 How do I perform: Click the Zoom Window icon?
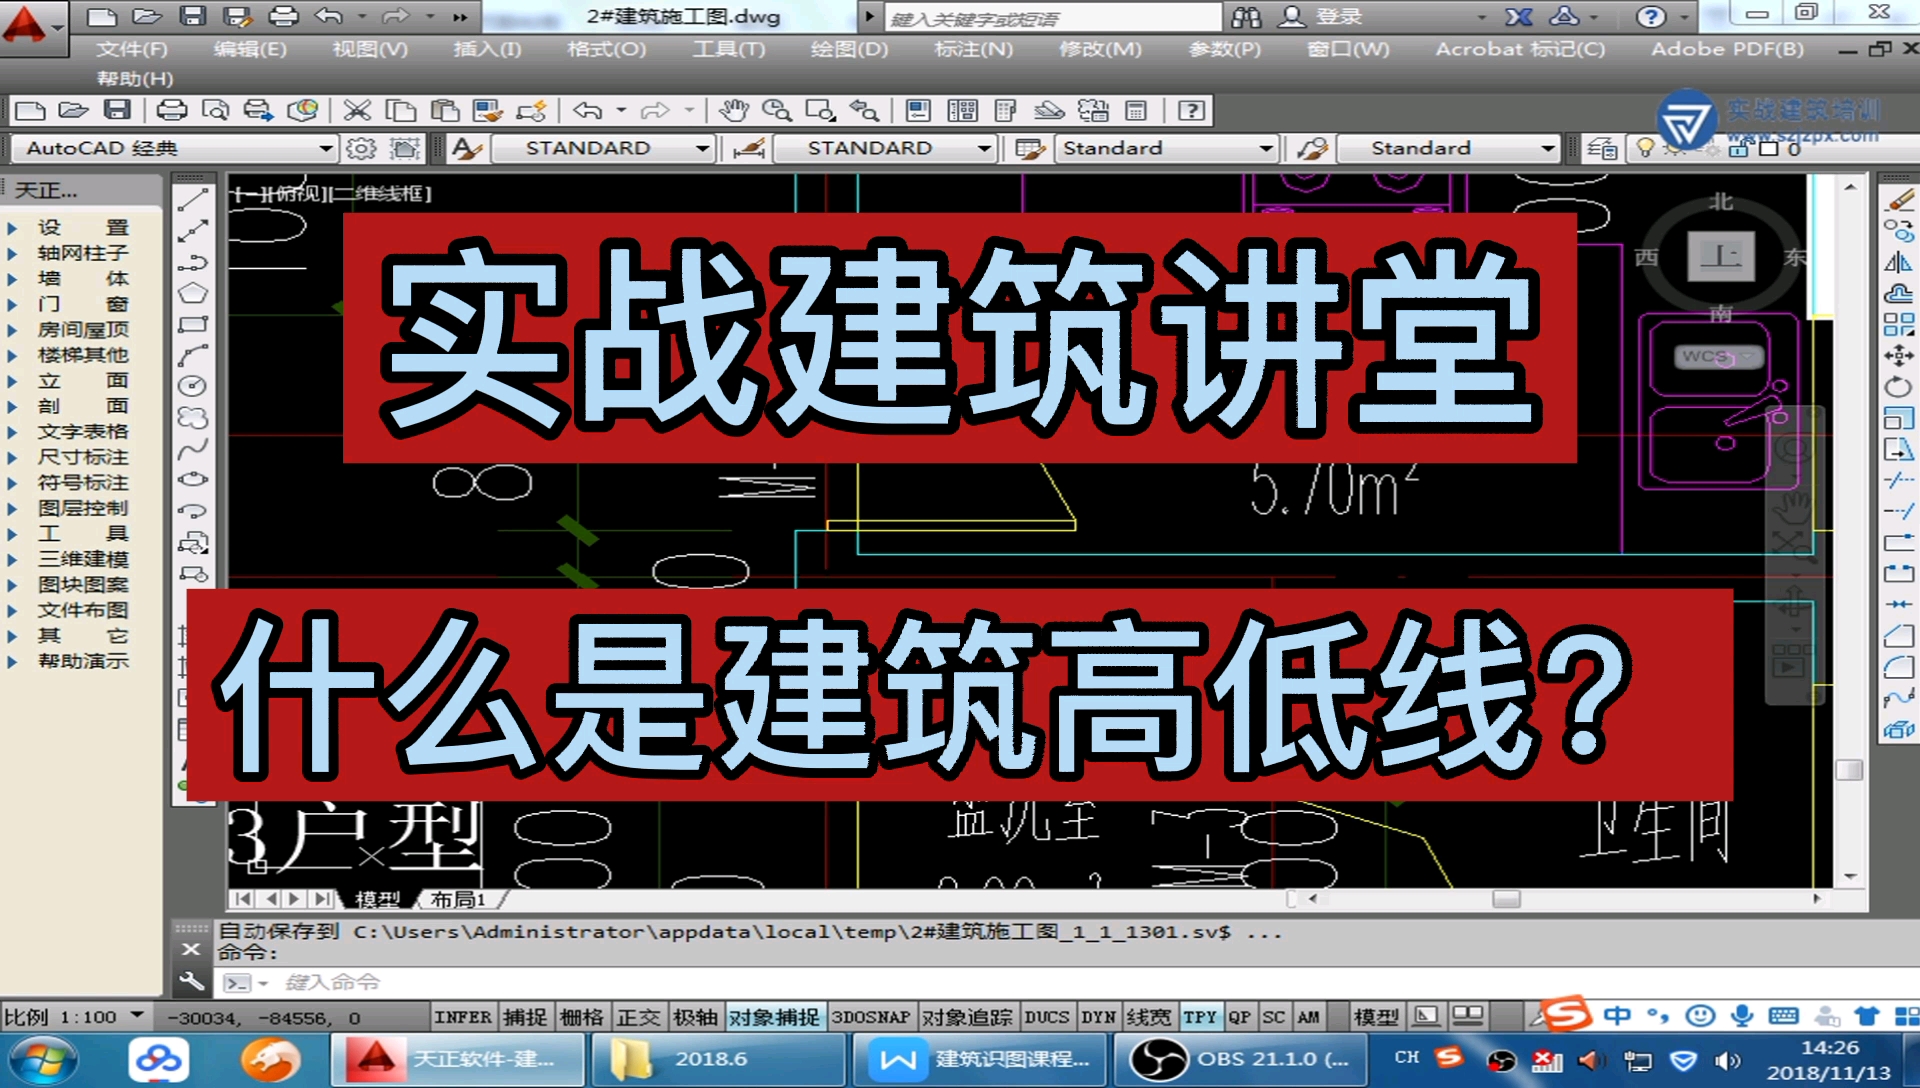coord(820,110)
